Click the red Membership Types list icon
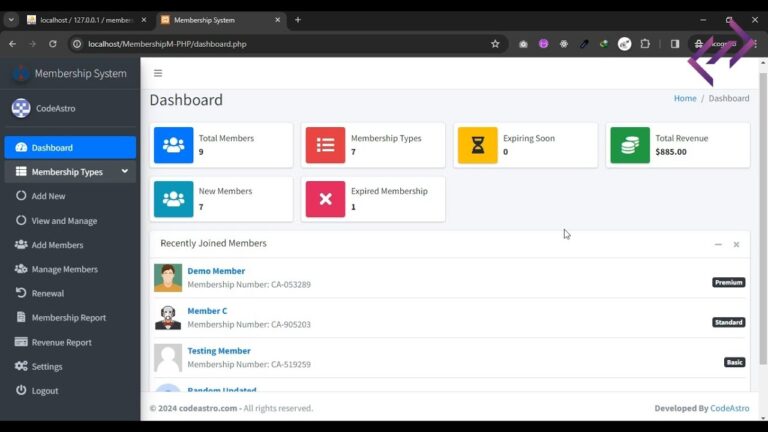The image size is (768, 432). [x=325, y=145]
